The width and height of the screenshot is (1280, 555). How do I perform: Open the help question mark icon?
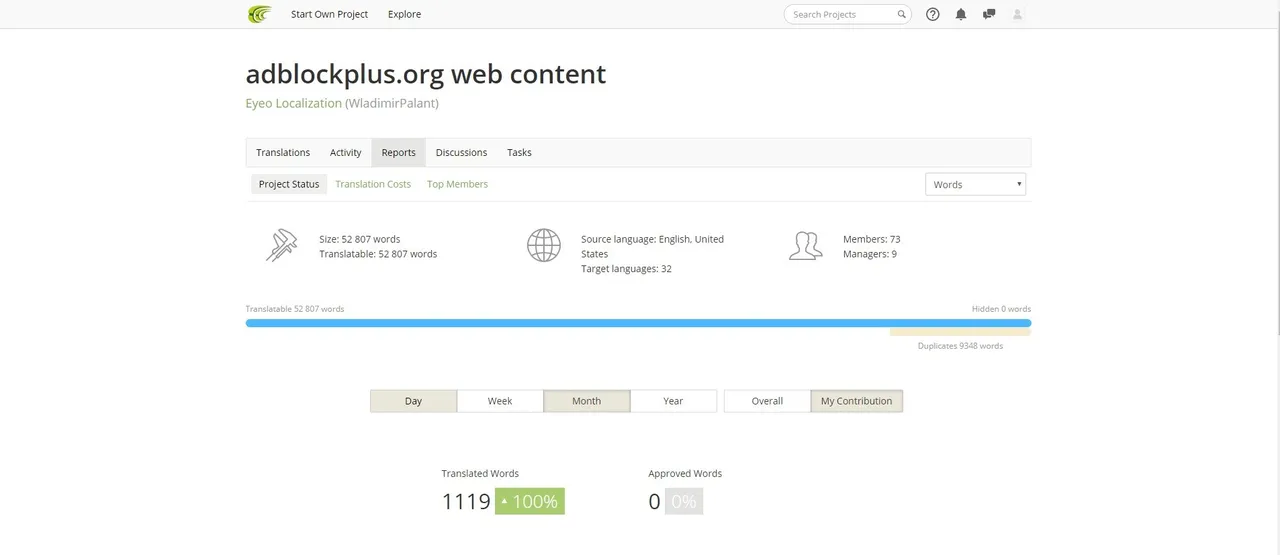[x=933, y=14]
